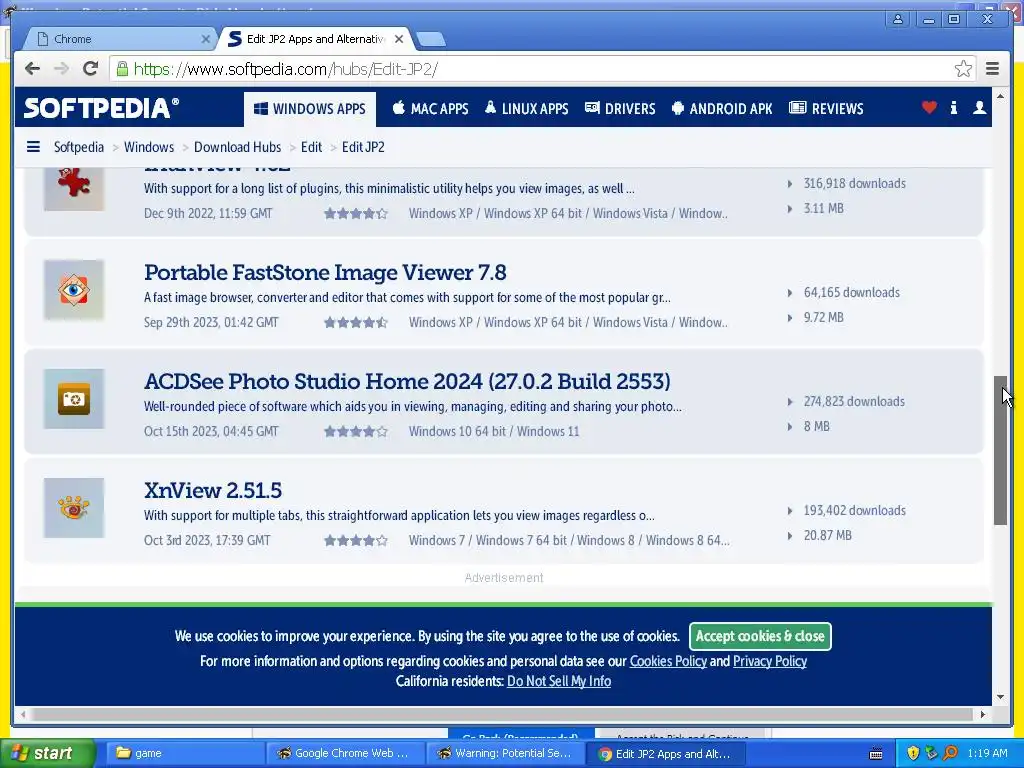Open the user account icon

point(979,108)
